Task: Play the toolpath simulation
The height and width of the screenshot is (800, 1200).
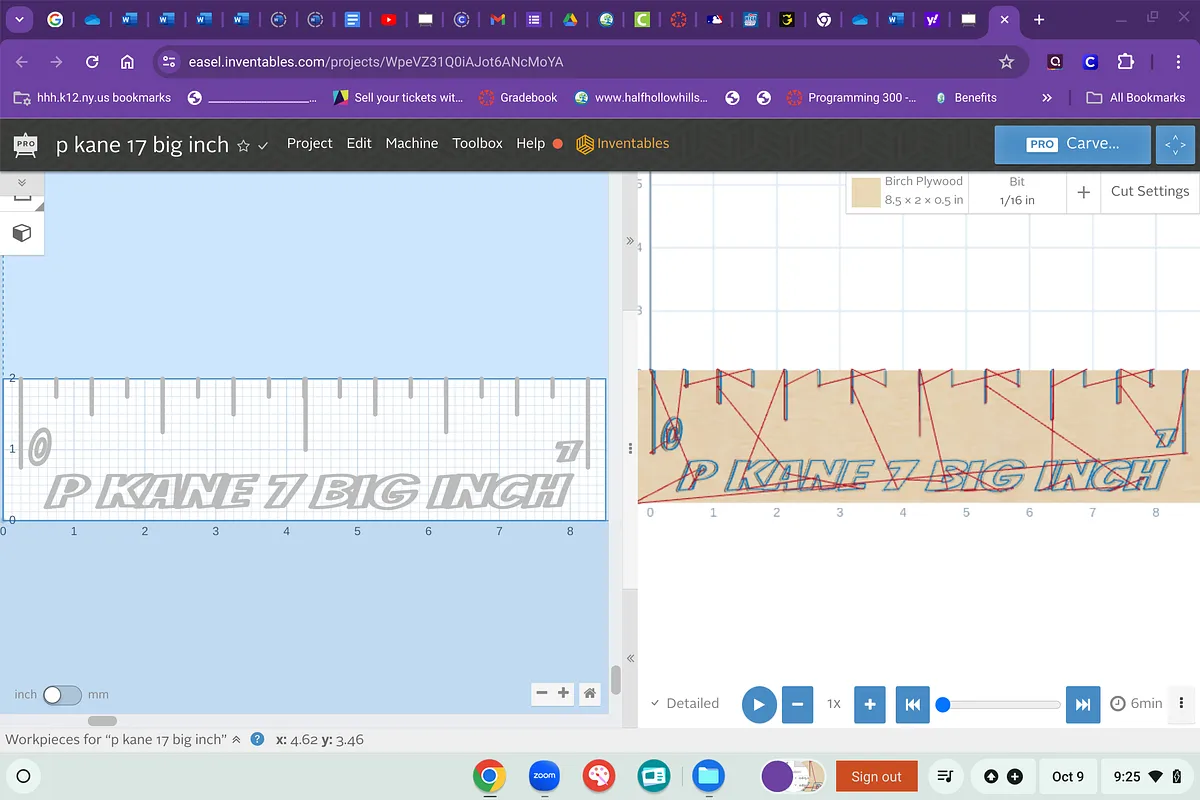Action: pos(759,704)
